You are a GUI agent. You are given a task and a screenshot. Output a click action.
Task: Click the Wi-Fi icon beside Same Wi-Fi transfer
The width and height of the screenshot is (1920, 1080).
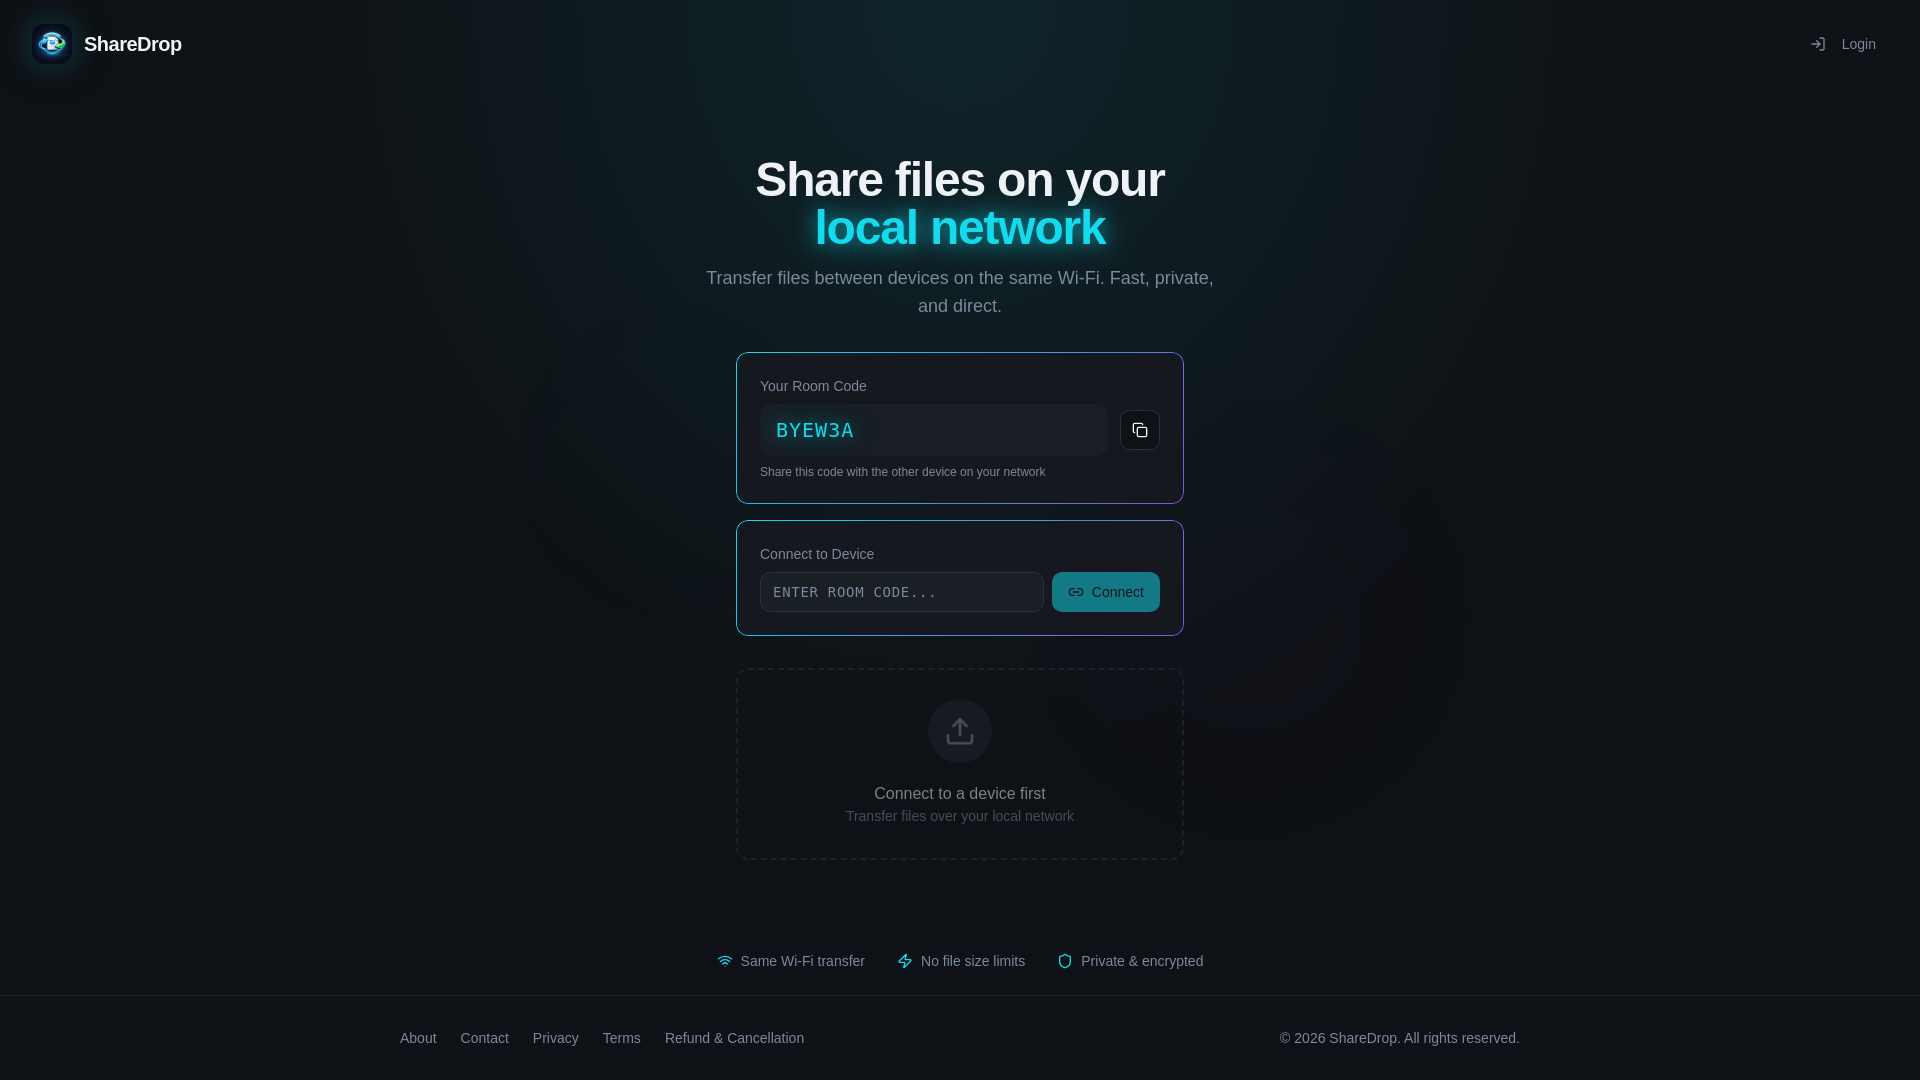725,961
